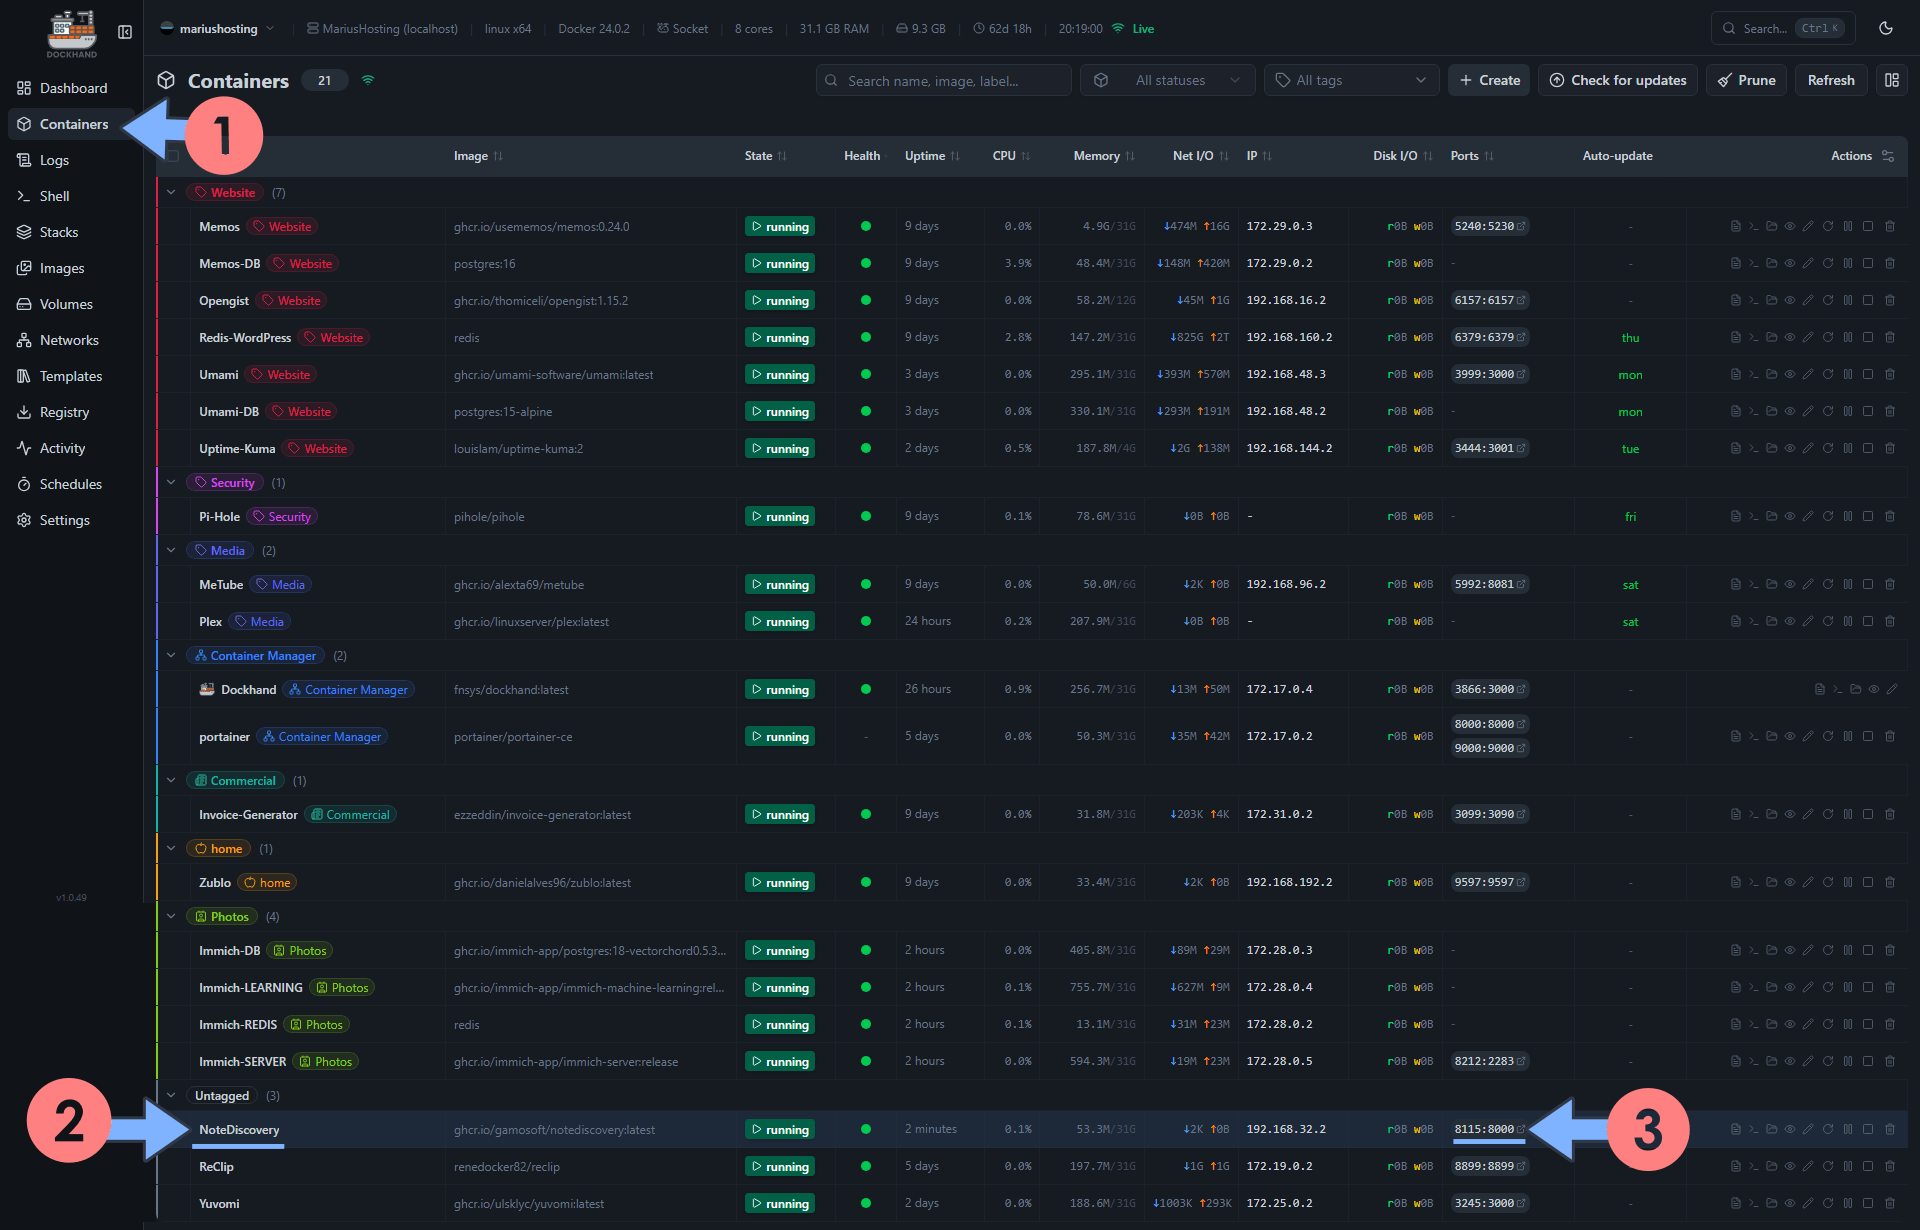
Task: Open global Search Ctrl K box
Action: pos(1783,28)
